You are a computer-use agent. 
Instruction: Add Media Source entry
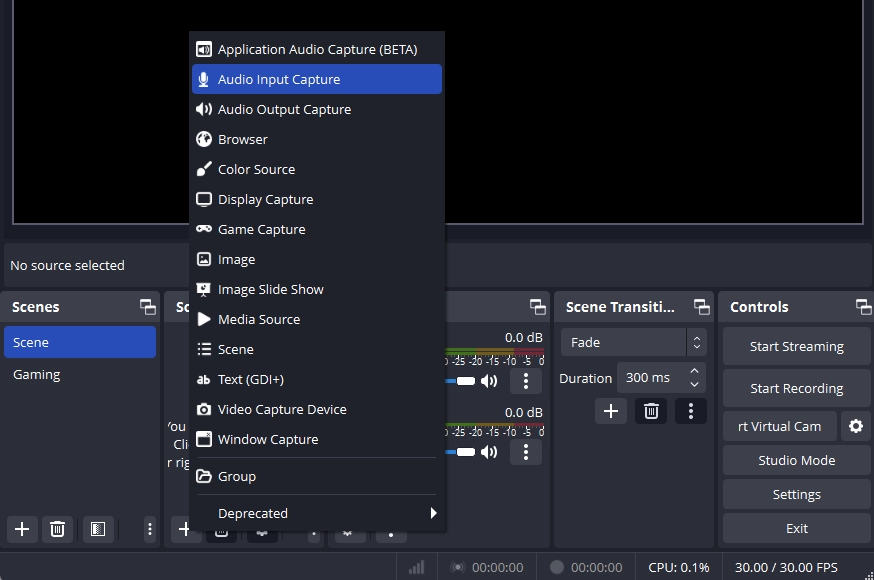tap(317, 319)
